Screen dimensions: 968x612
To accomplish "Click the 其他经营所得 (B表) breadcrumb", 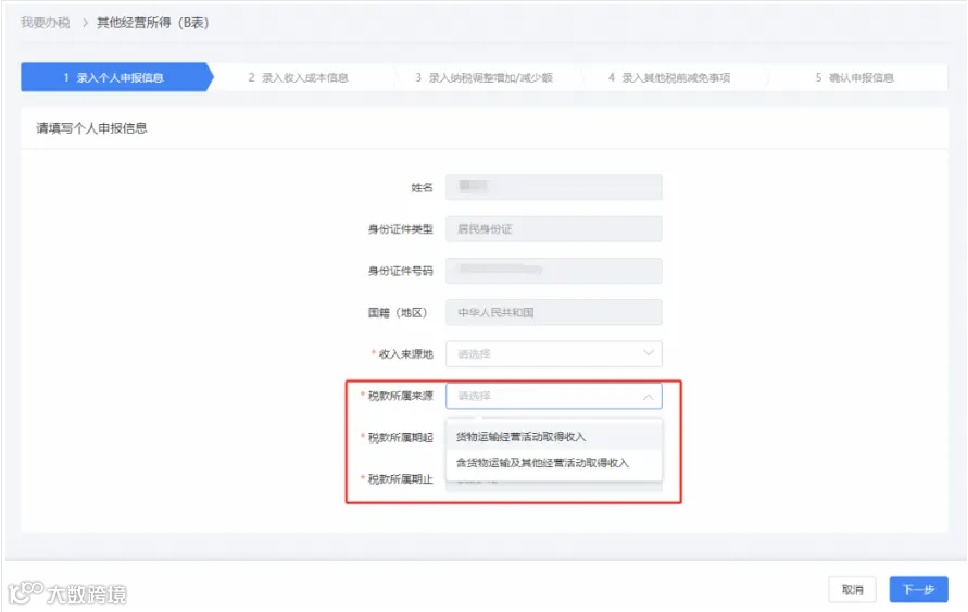I will [153, 23].
